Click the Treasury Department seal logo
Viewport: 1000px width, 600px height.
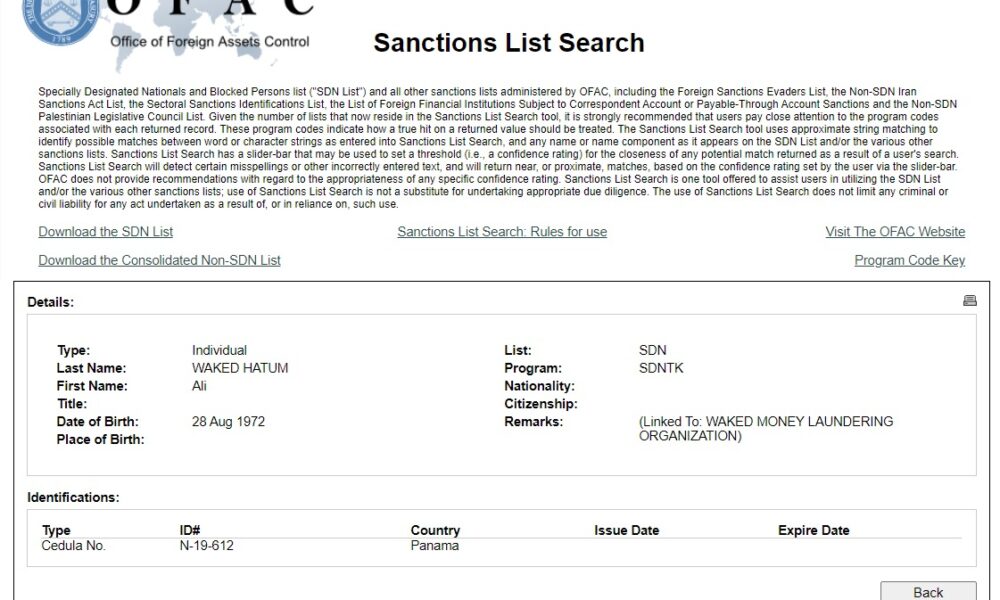click(x=60, y=20)
